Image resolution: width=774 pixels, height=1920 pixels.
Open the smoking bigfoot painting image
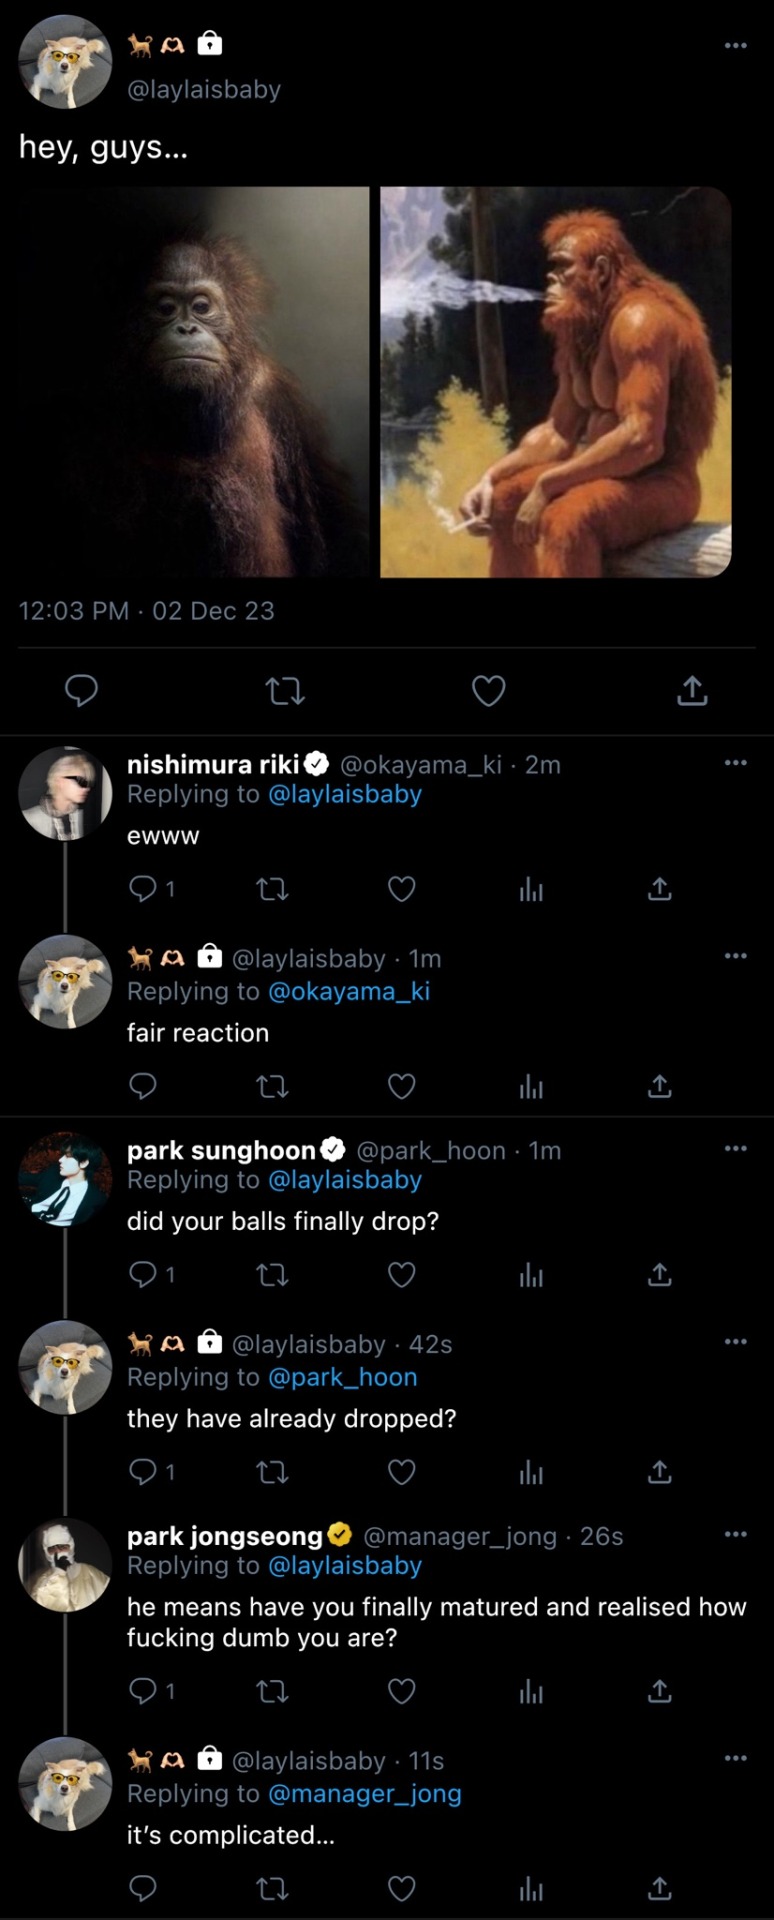pos(556,382)
